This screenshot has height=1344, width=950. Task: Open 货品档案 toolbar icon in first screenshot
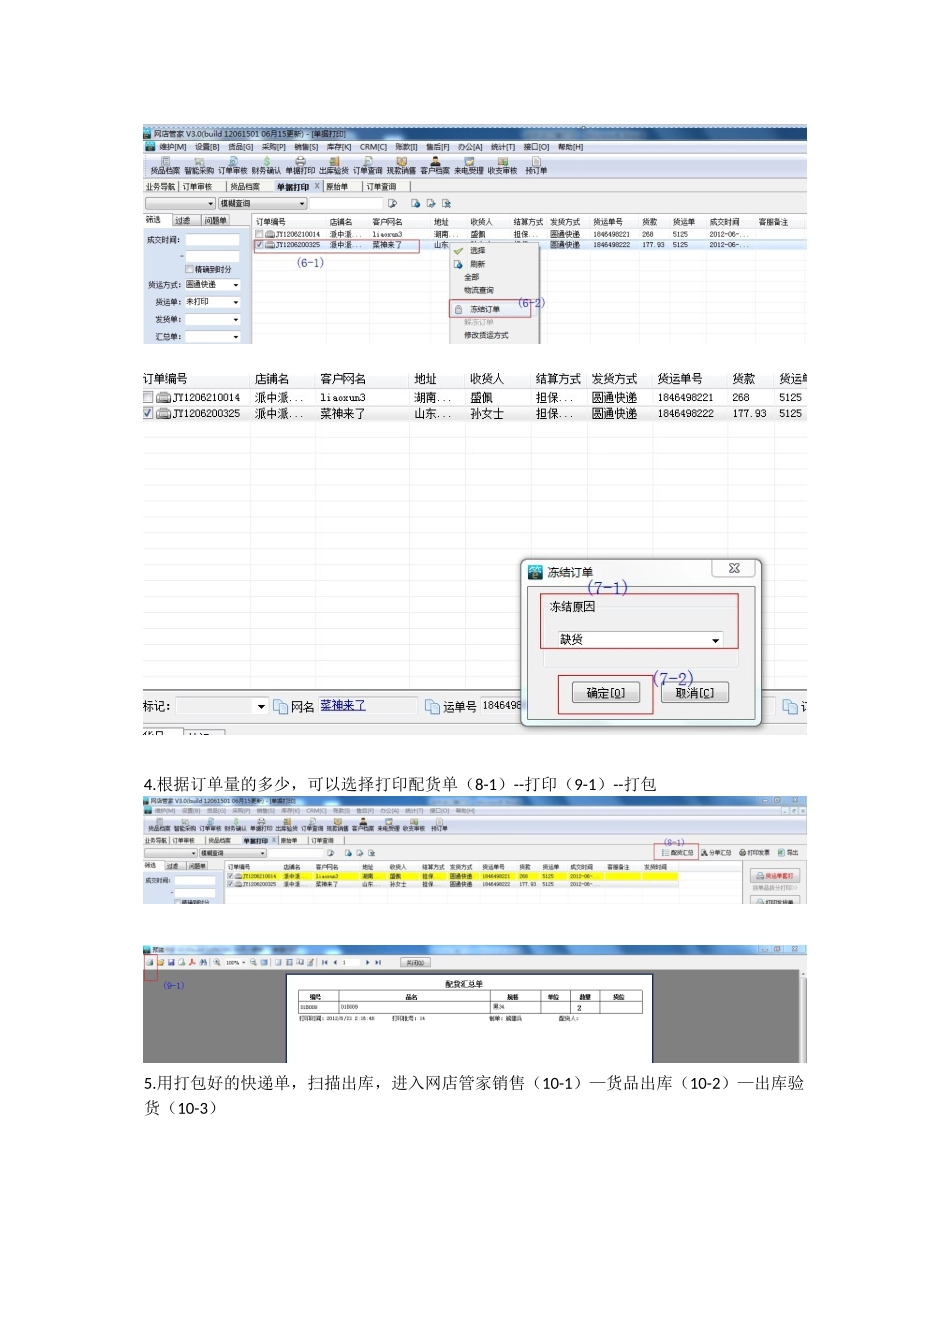pyautogui.click(x=165, y=161)
